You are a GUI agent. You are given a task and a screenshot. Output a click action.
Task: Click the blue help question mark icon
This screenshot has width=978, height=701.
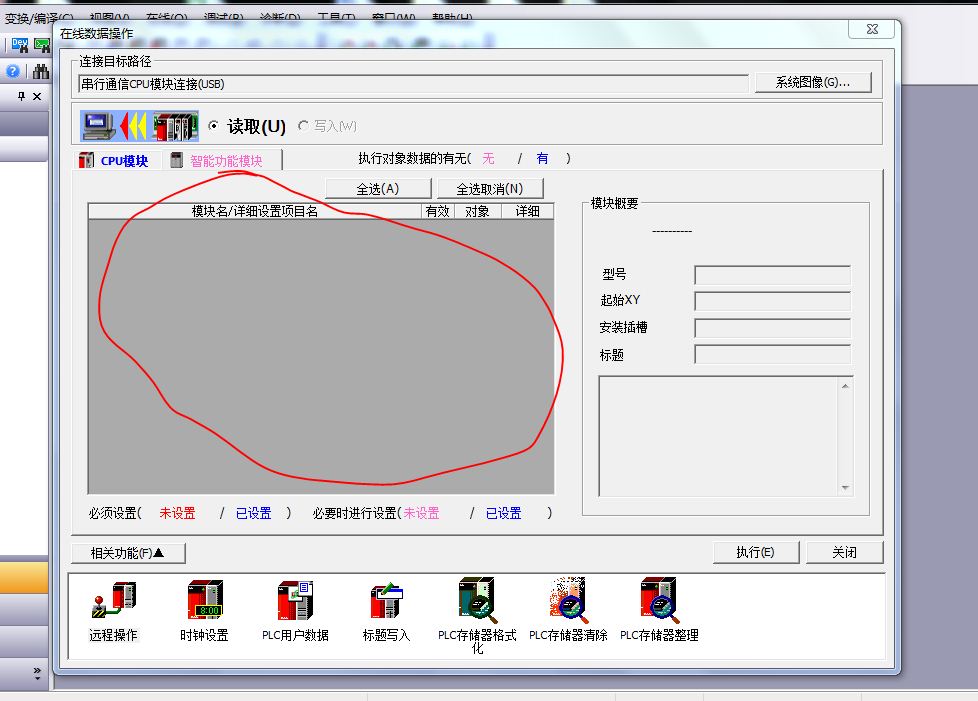click(13, 72)
